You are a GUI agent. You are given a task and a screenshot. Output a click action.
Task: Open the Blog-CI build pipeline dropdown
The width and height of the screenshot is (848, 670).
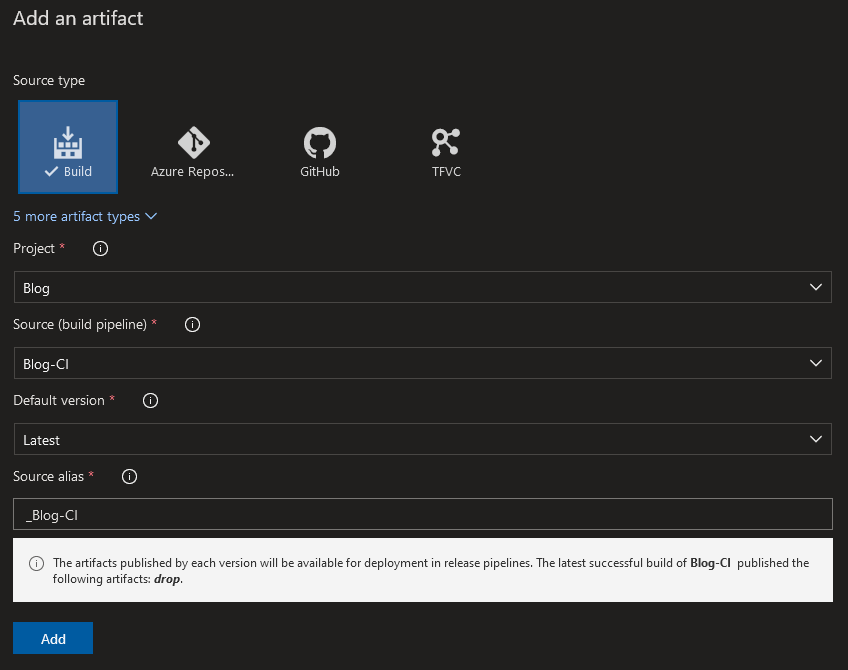click(423, 363)
